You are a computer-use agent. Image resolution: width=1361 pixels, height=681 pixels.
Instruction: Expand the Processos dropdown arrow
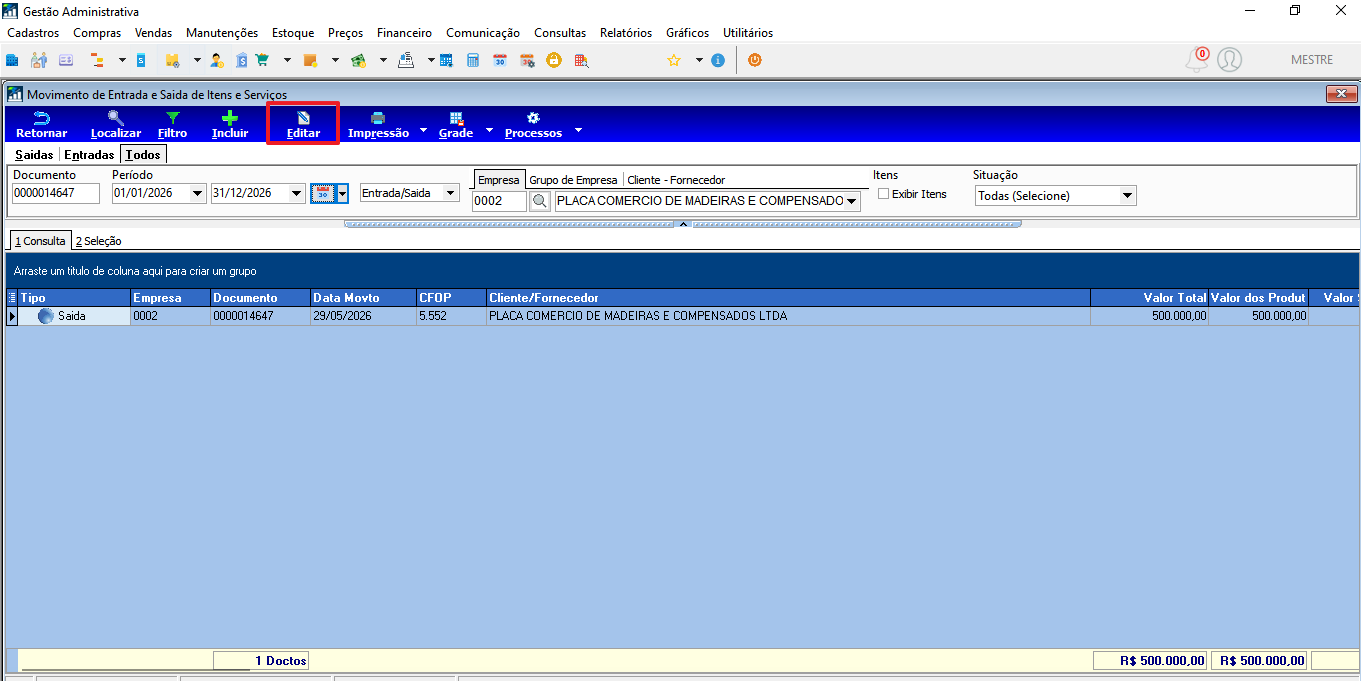(578, 131)
